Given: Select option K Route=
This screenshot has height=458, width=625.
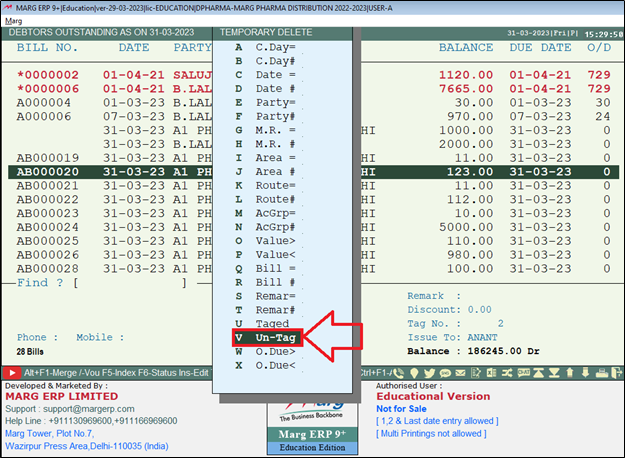Looking at the screenshot, I should click(x=265, y=185).
